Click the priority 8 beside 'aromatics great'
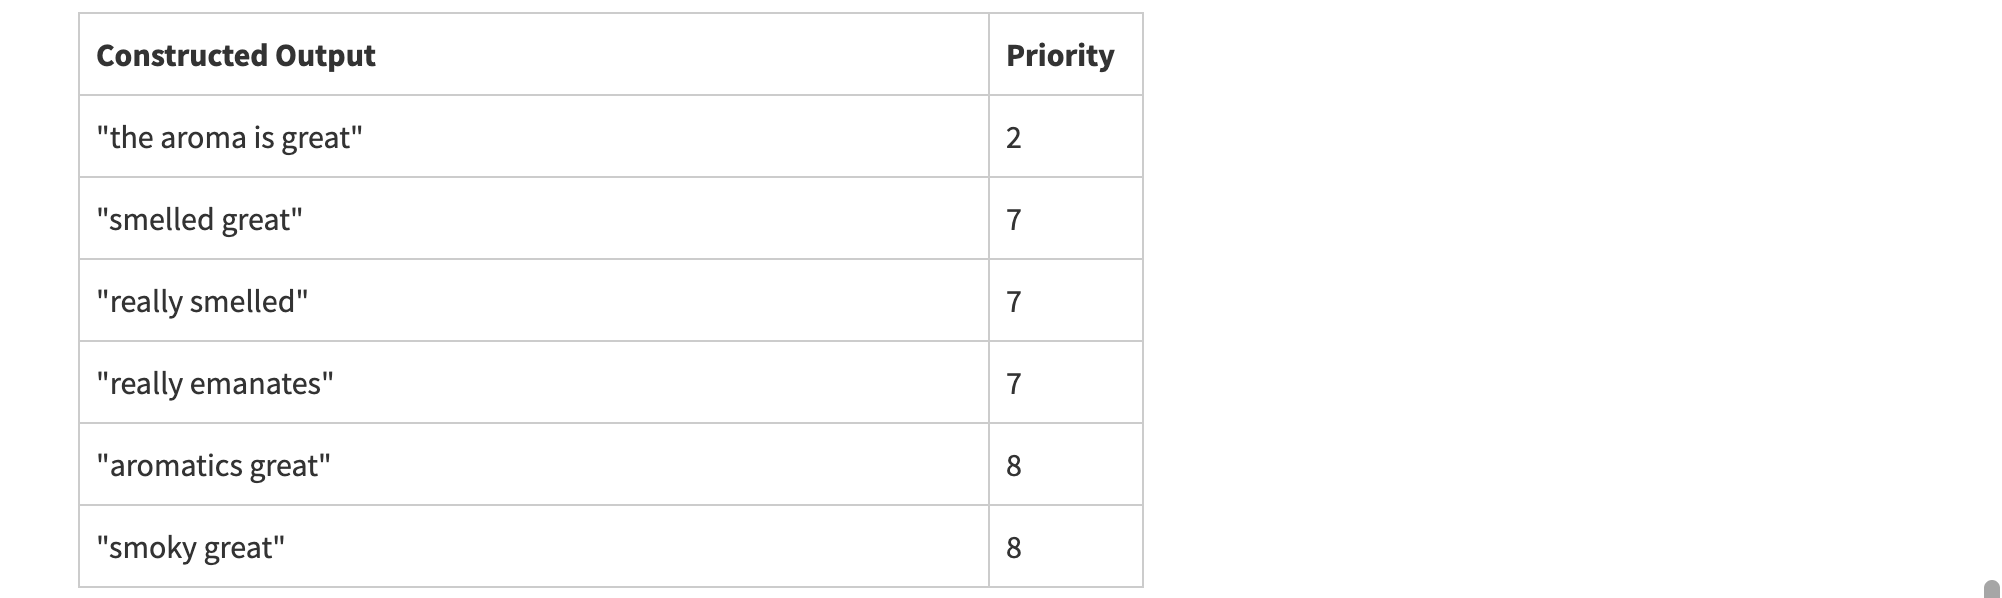The image size is (2002, 598). (x=1013, y=466)
